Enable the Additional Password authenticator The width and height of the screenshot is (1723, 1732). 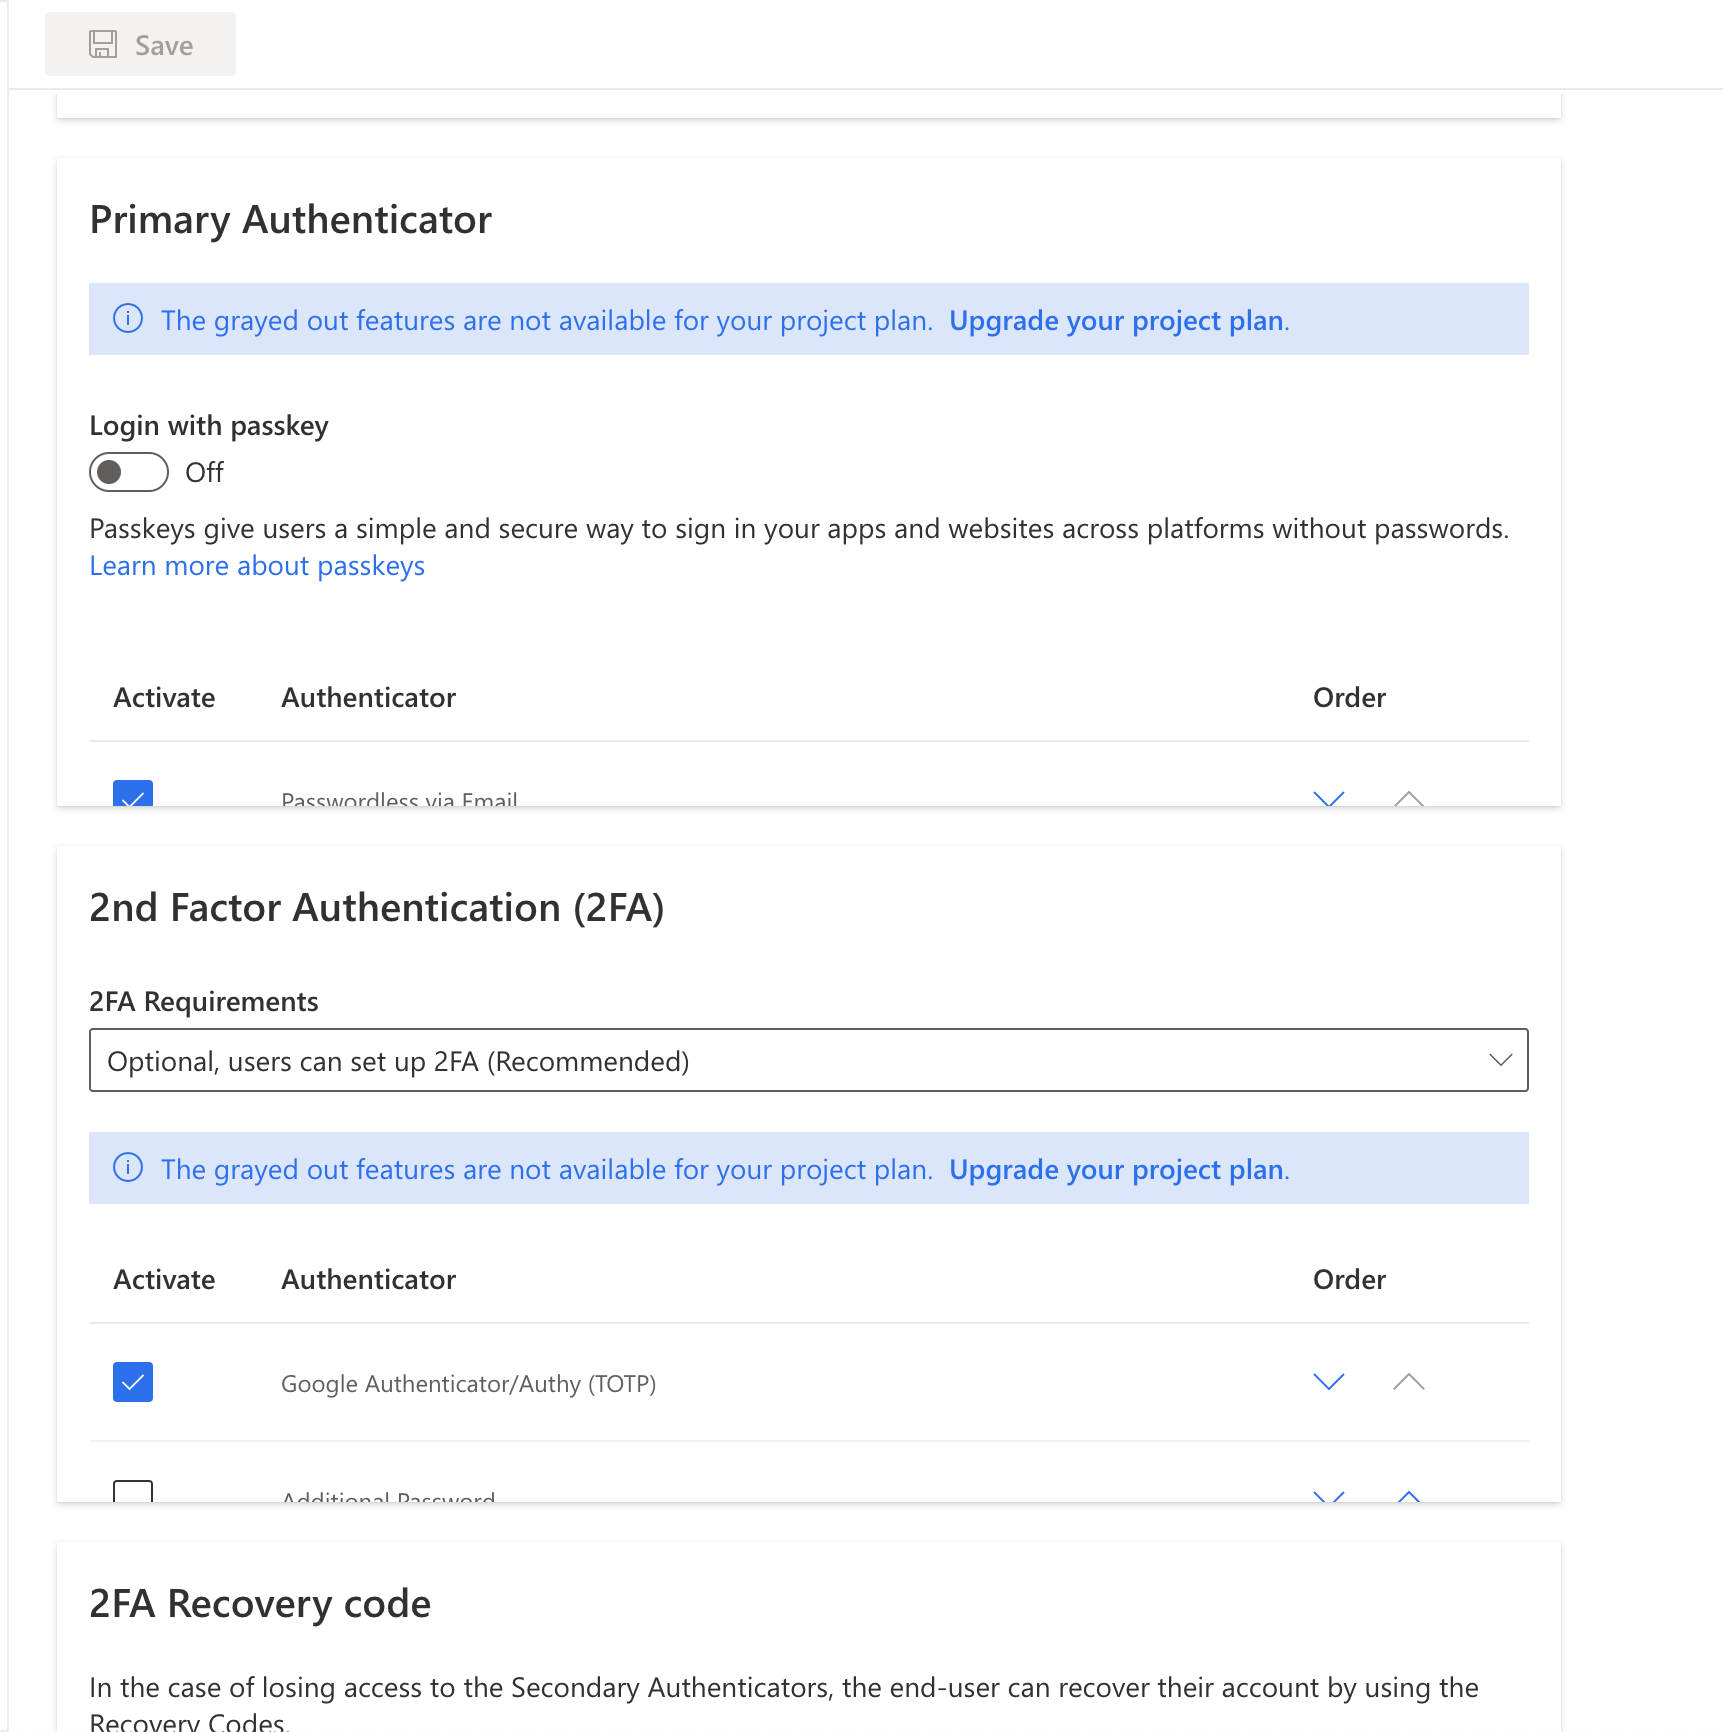coord(132,1492)
